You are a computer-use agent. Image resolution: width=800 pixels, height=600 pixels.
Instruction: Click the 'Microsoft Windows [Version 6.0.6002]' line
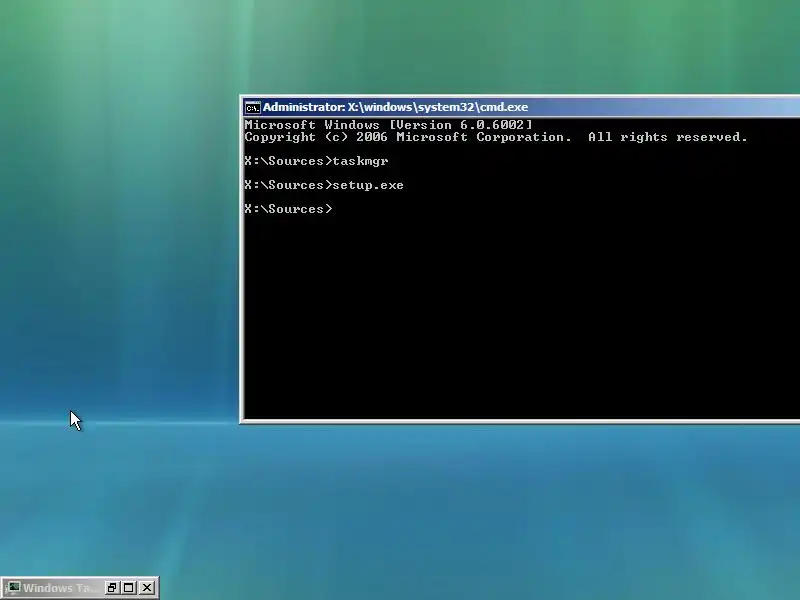point(388,125)
